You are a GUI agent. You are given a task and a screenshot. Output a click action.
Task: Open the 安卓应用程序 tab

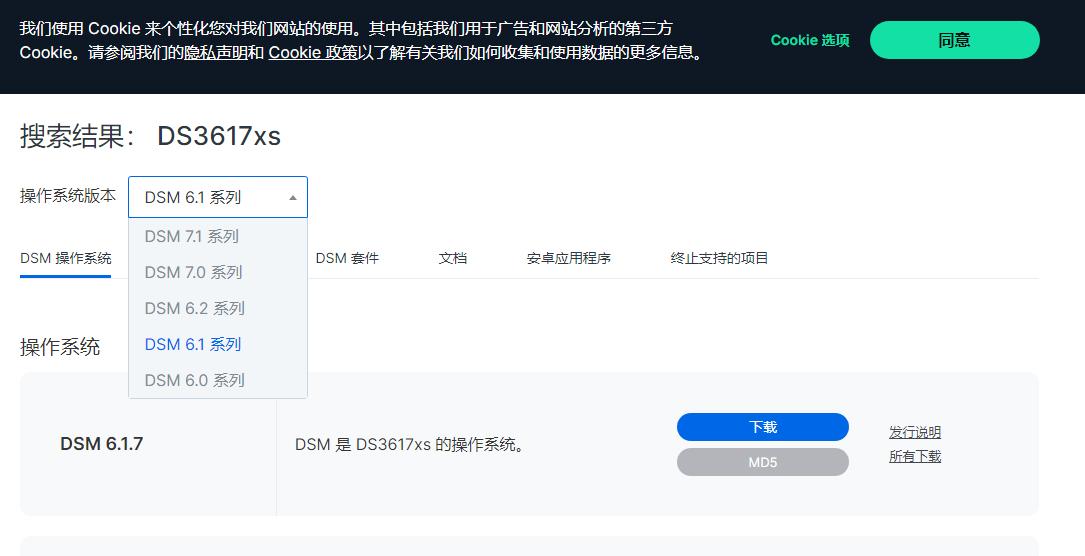(568, 259)
